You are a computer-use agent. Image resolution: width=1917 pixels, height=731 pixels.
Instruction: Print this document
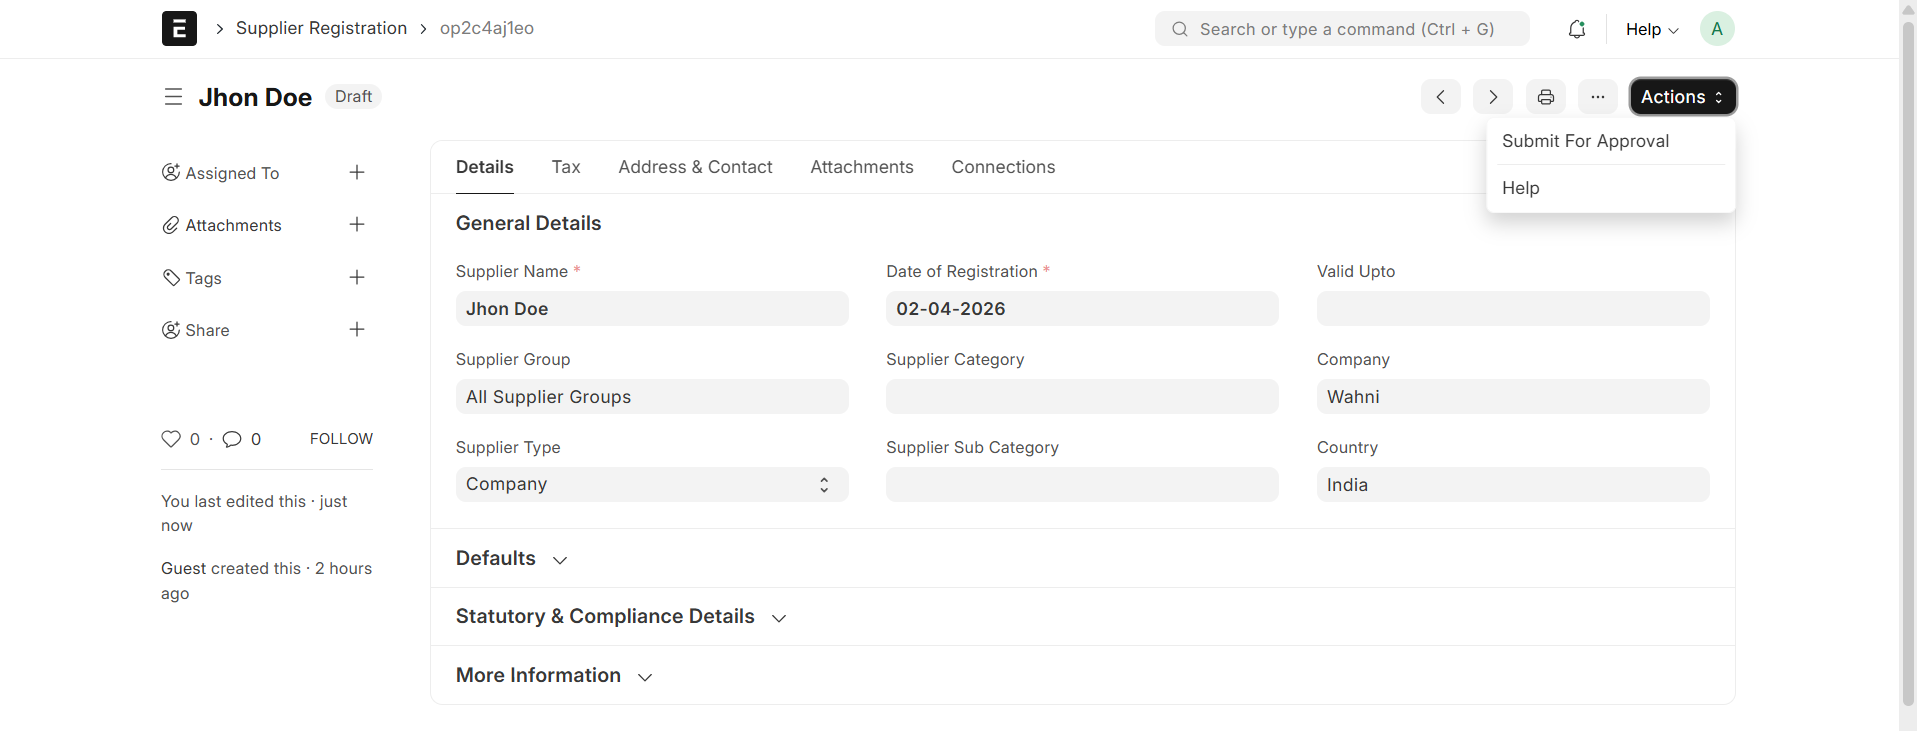coord(1546,97)
